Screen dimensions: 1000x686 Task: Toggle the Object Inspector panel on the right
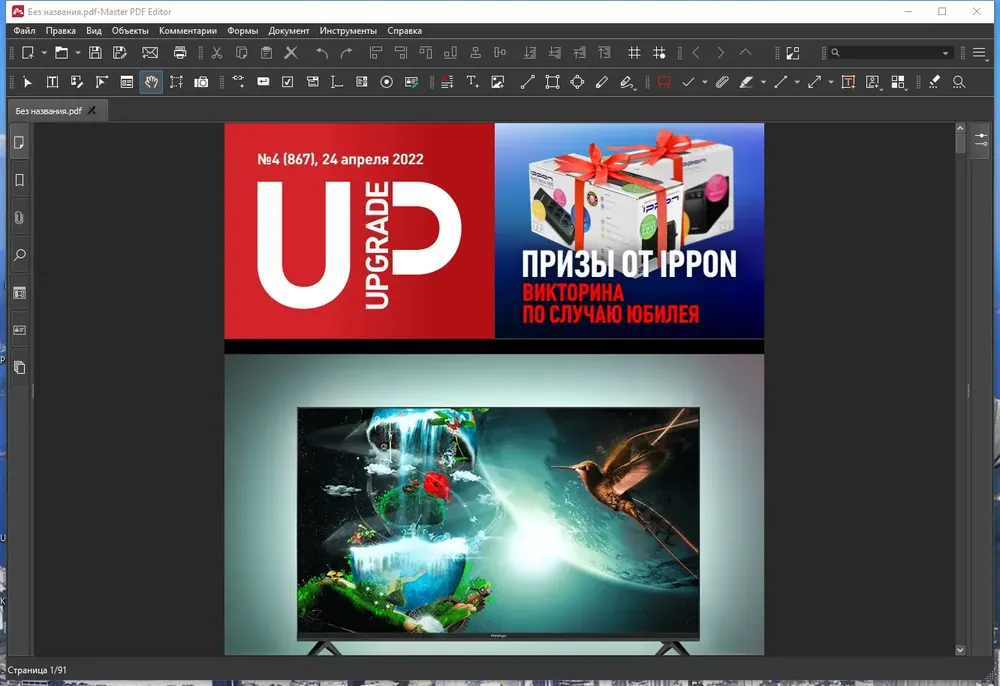point(981,140)
